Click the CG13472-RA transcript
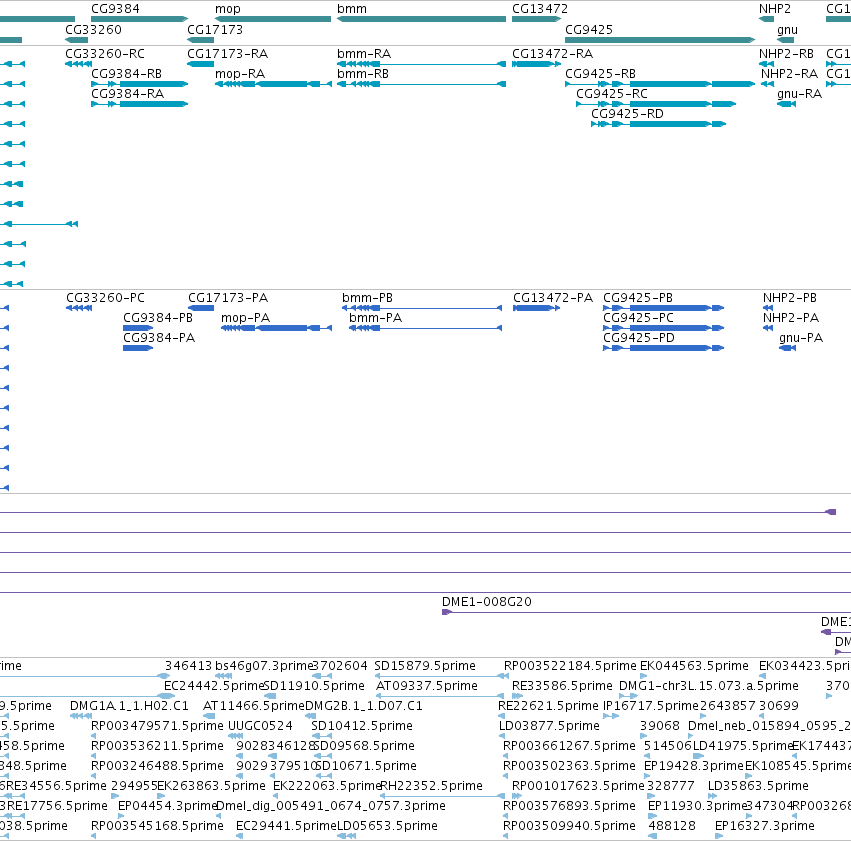 pyautogui.click(x=536, y=64)
